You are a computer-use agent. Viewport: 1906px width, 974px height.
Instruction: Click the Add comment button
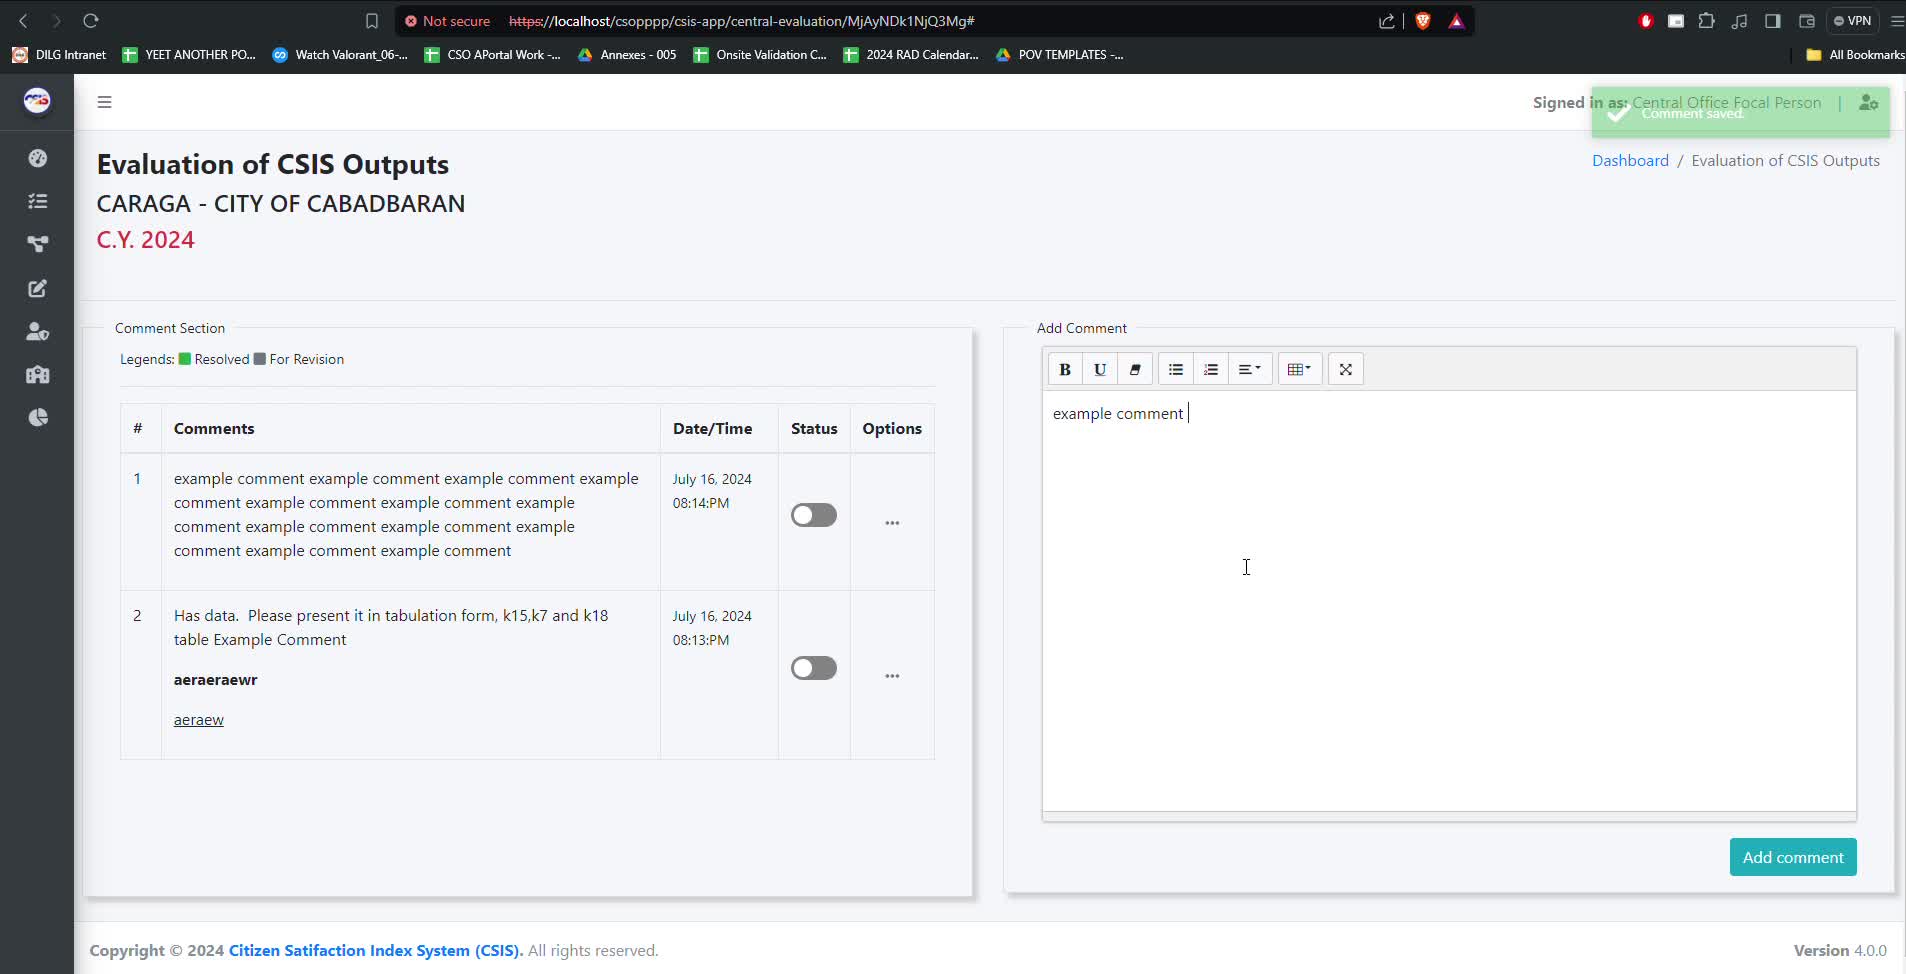pos(1792,857)
